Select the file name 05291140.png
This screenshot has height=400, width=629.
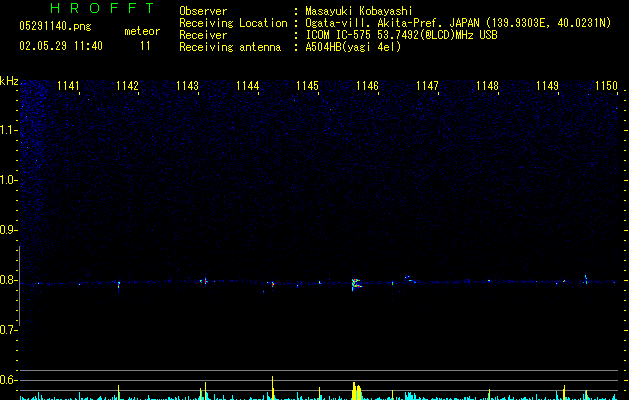point(55,26)
